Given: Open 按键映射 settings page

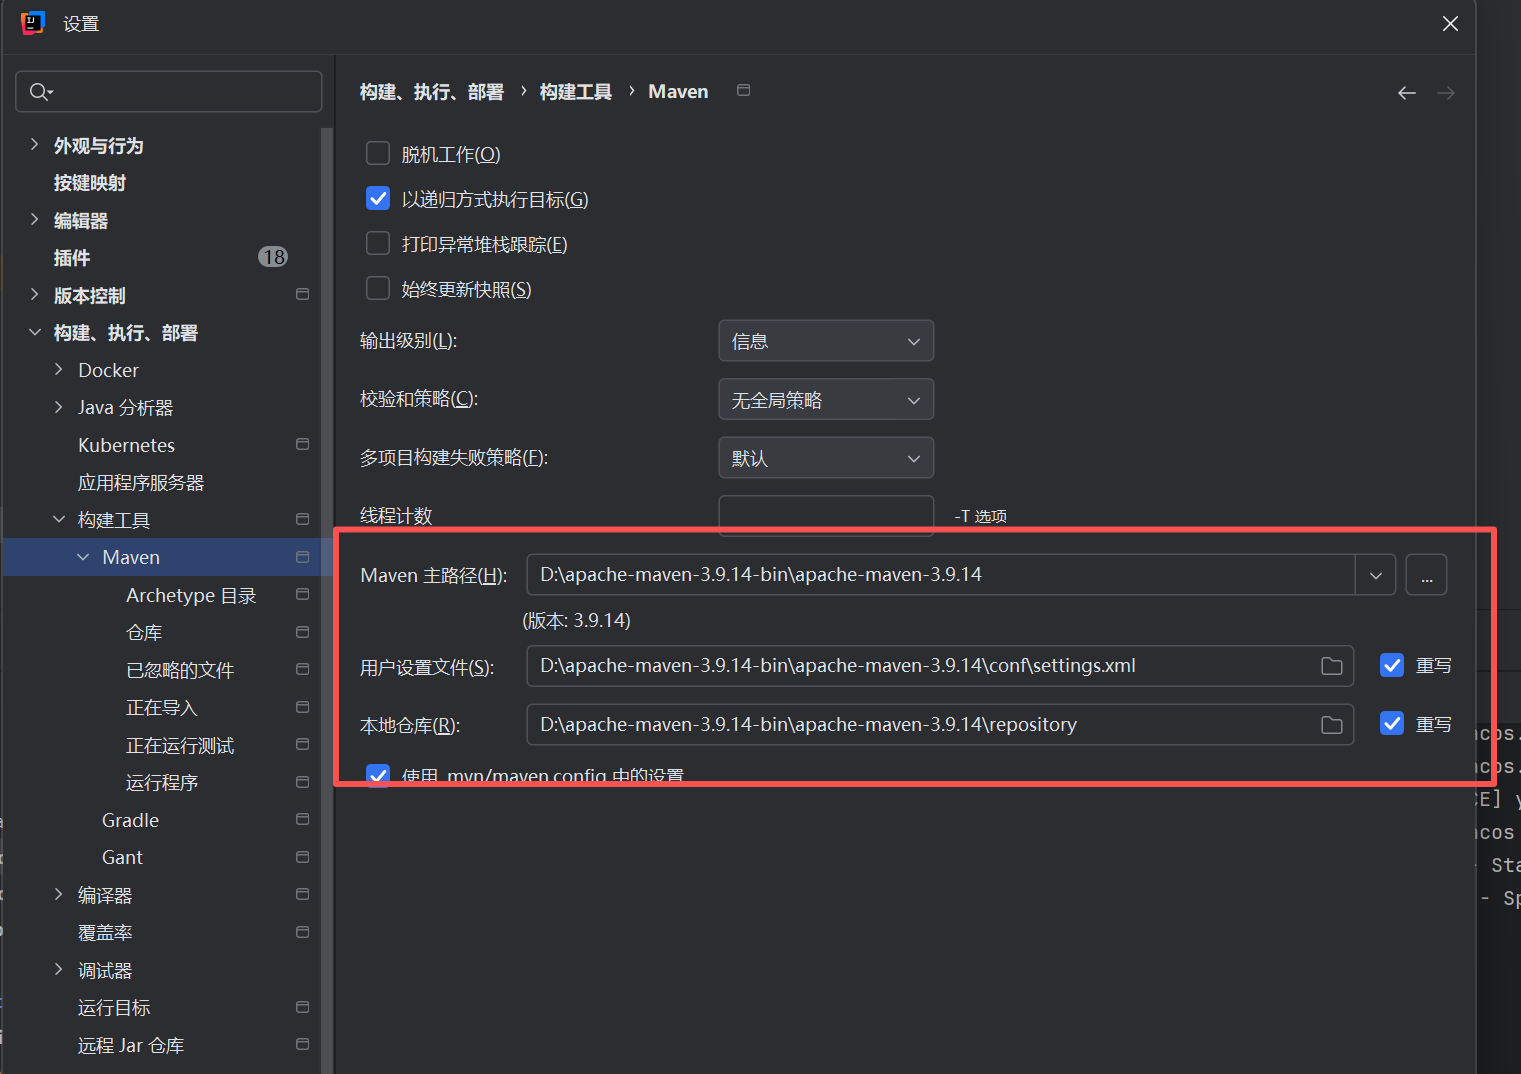Looking at the screenshot, I should click(x=90, y=183).
